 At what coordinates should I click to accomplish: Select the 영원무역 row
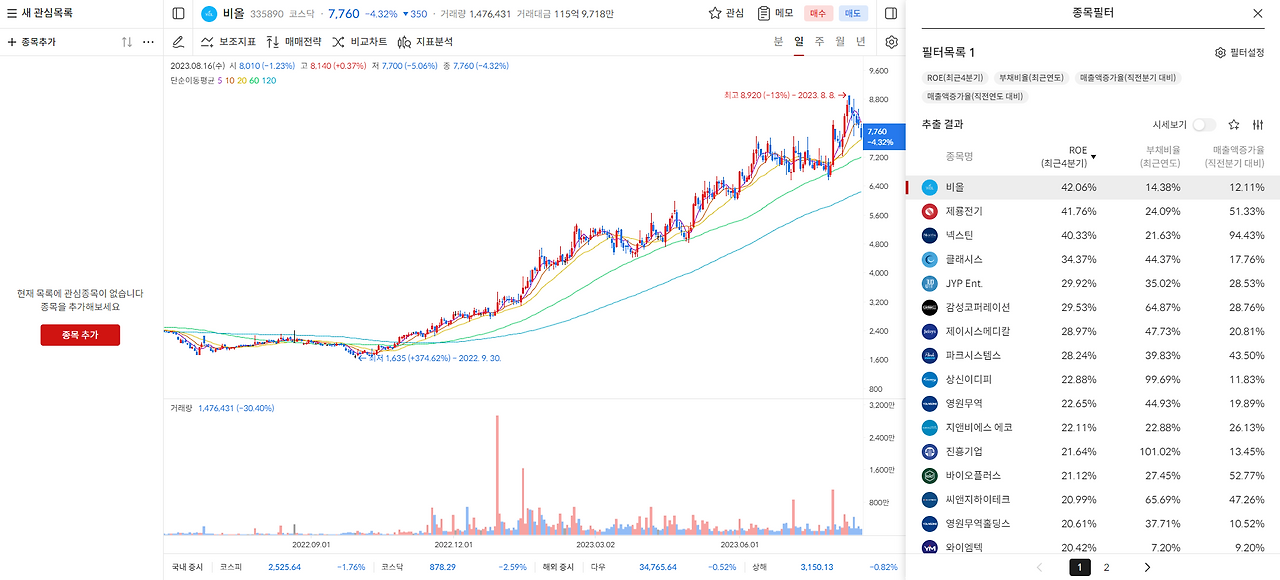pos(1093,403)
